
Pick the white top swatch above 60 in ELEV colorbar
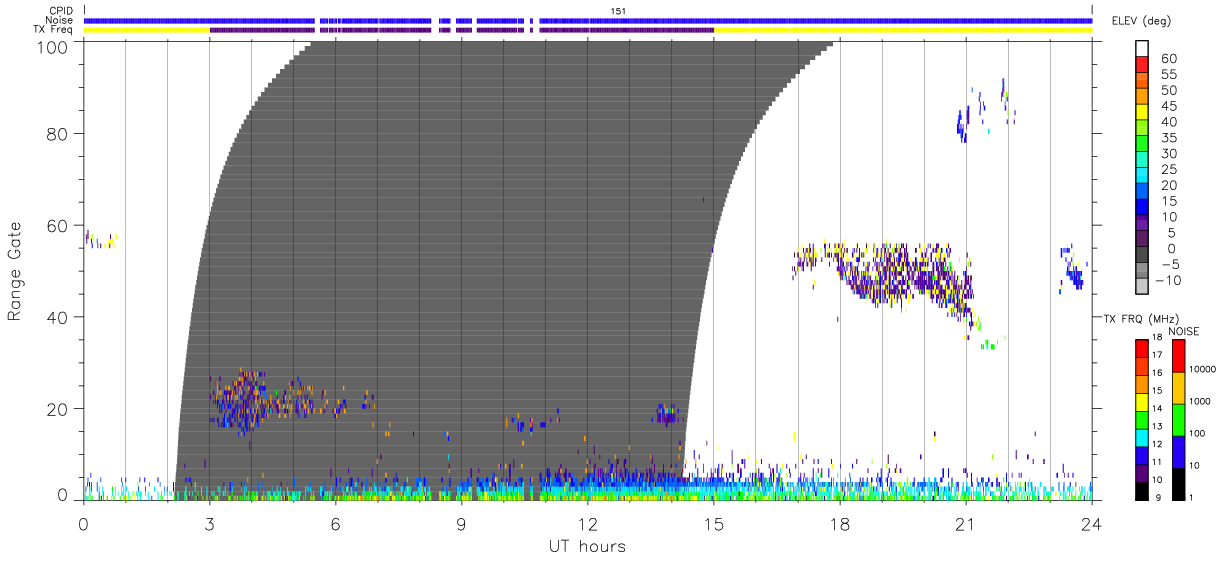tap(1143, 50)
